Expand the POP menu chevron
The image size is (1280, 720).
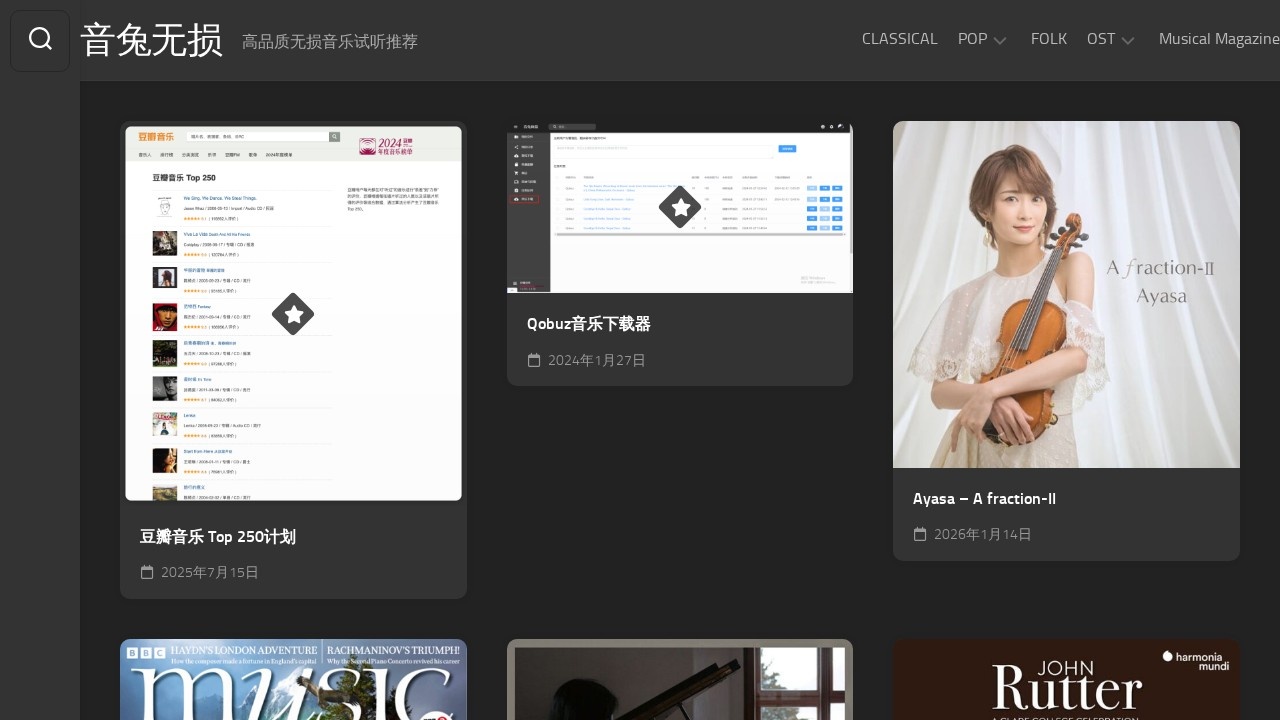[999, 40]
